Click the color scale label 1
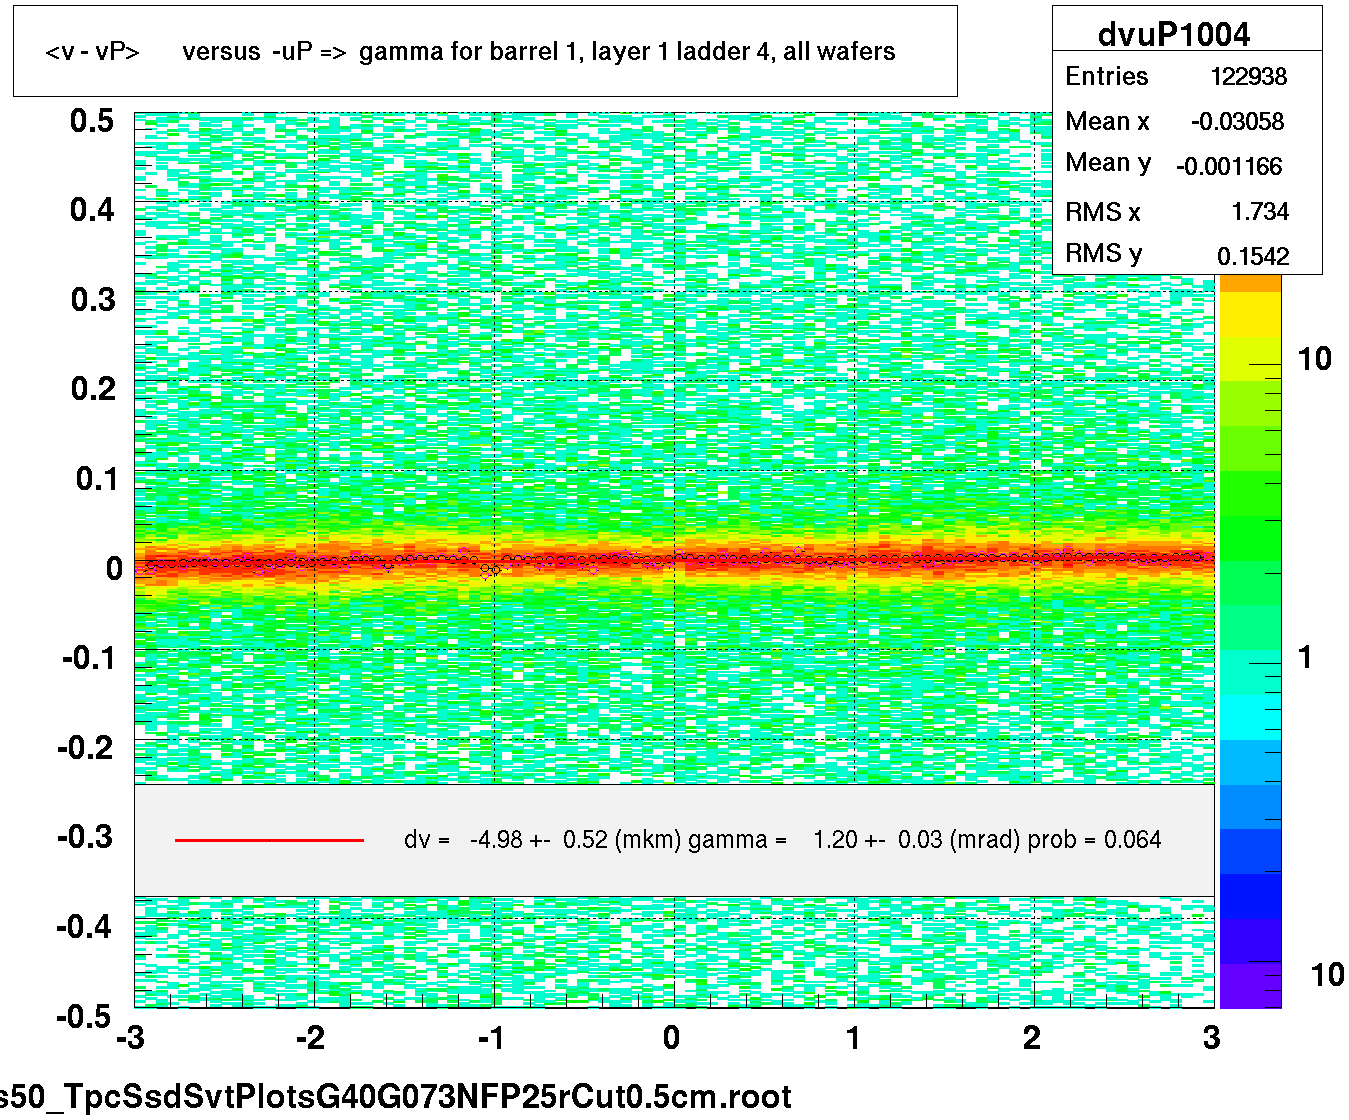Viewport: 1349px width, 1120px height. [1304, 658]
